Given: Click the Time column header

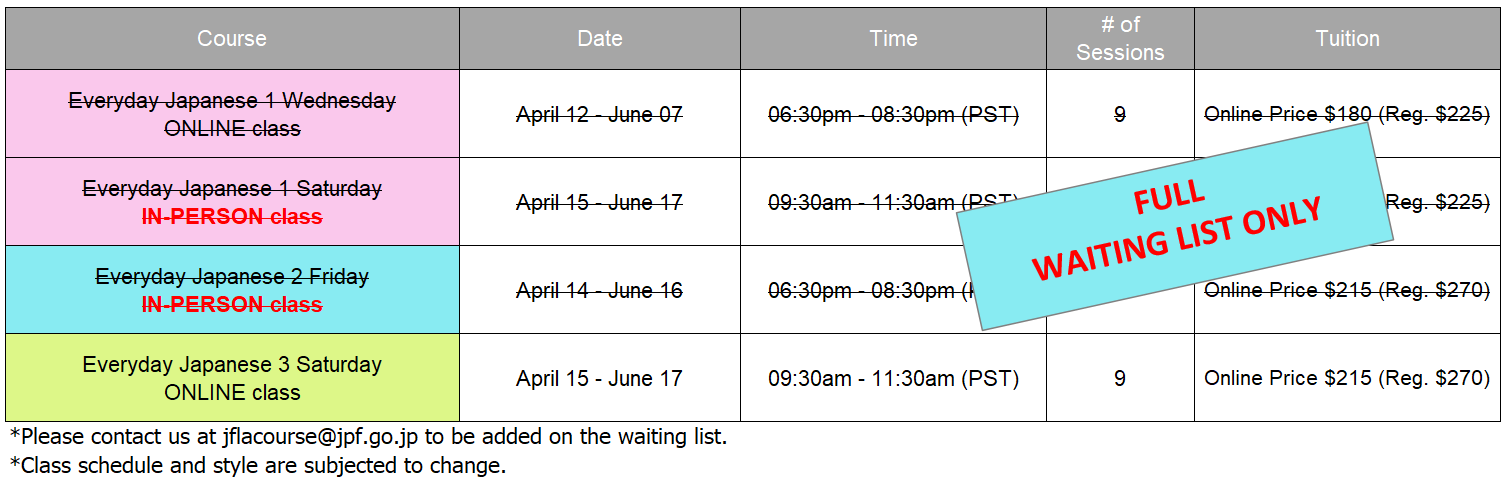Looking at the screenshot, I should 893,39.
